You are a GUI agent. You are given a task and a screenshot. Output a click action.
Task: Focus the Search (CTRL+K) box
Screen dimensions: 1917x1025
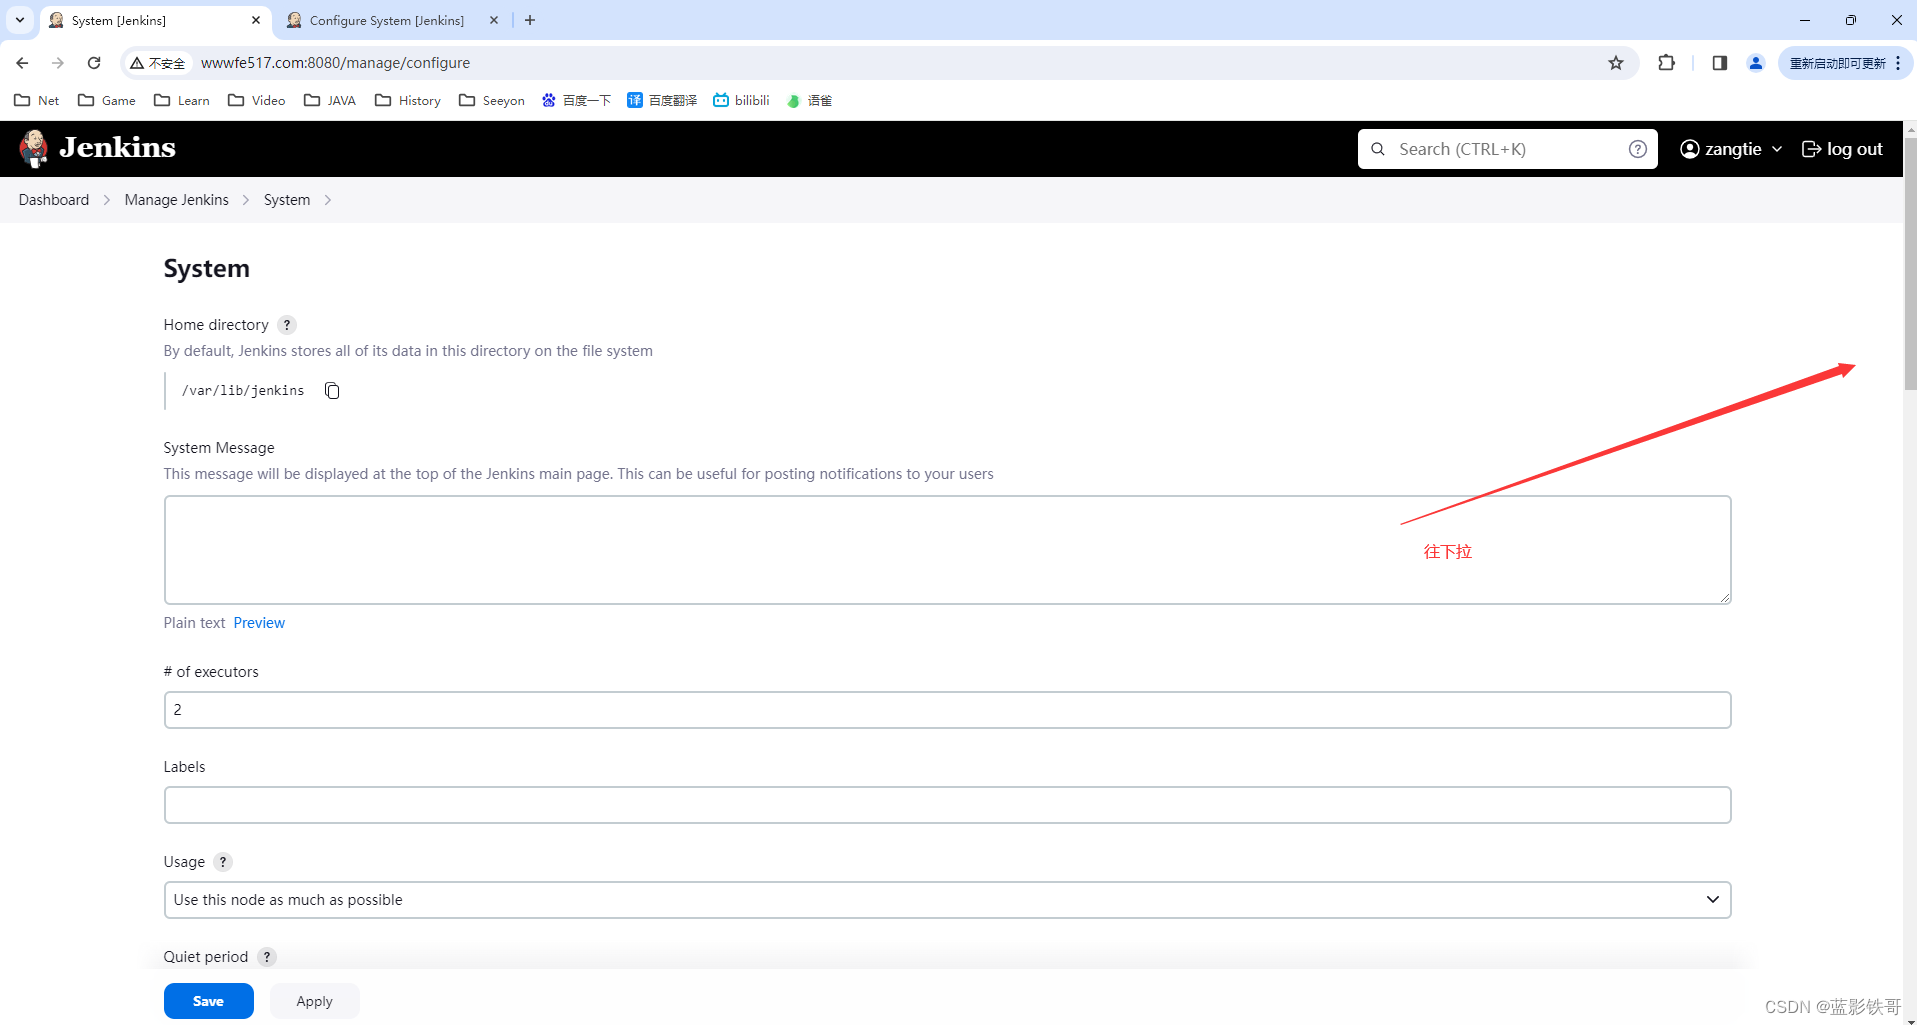click(1506, 149)
